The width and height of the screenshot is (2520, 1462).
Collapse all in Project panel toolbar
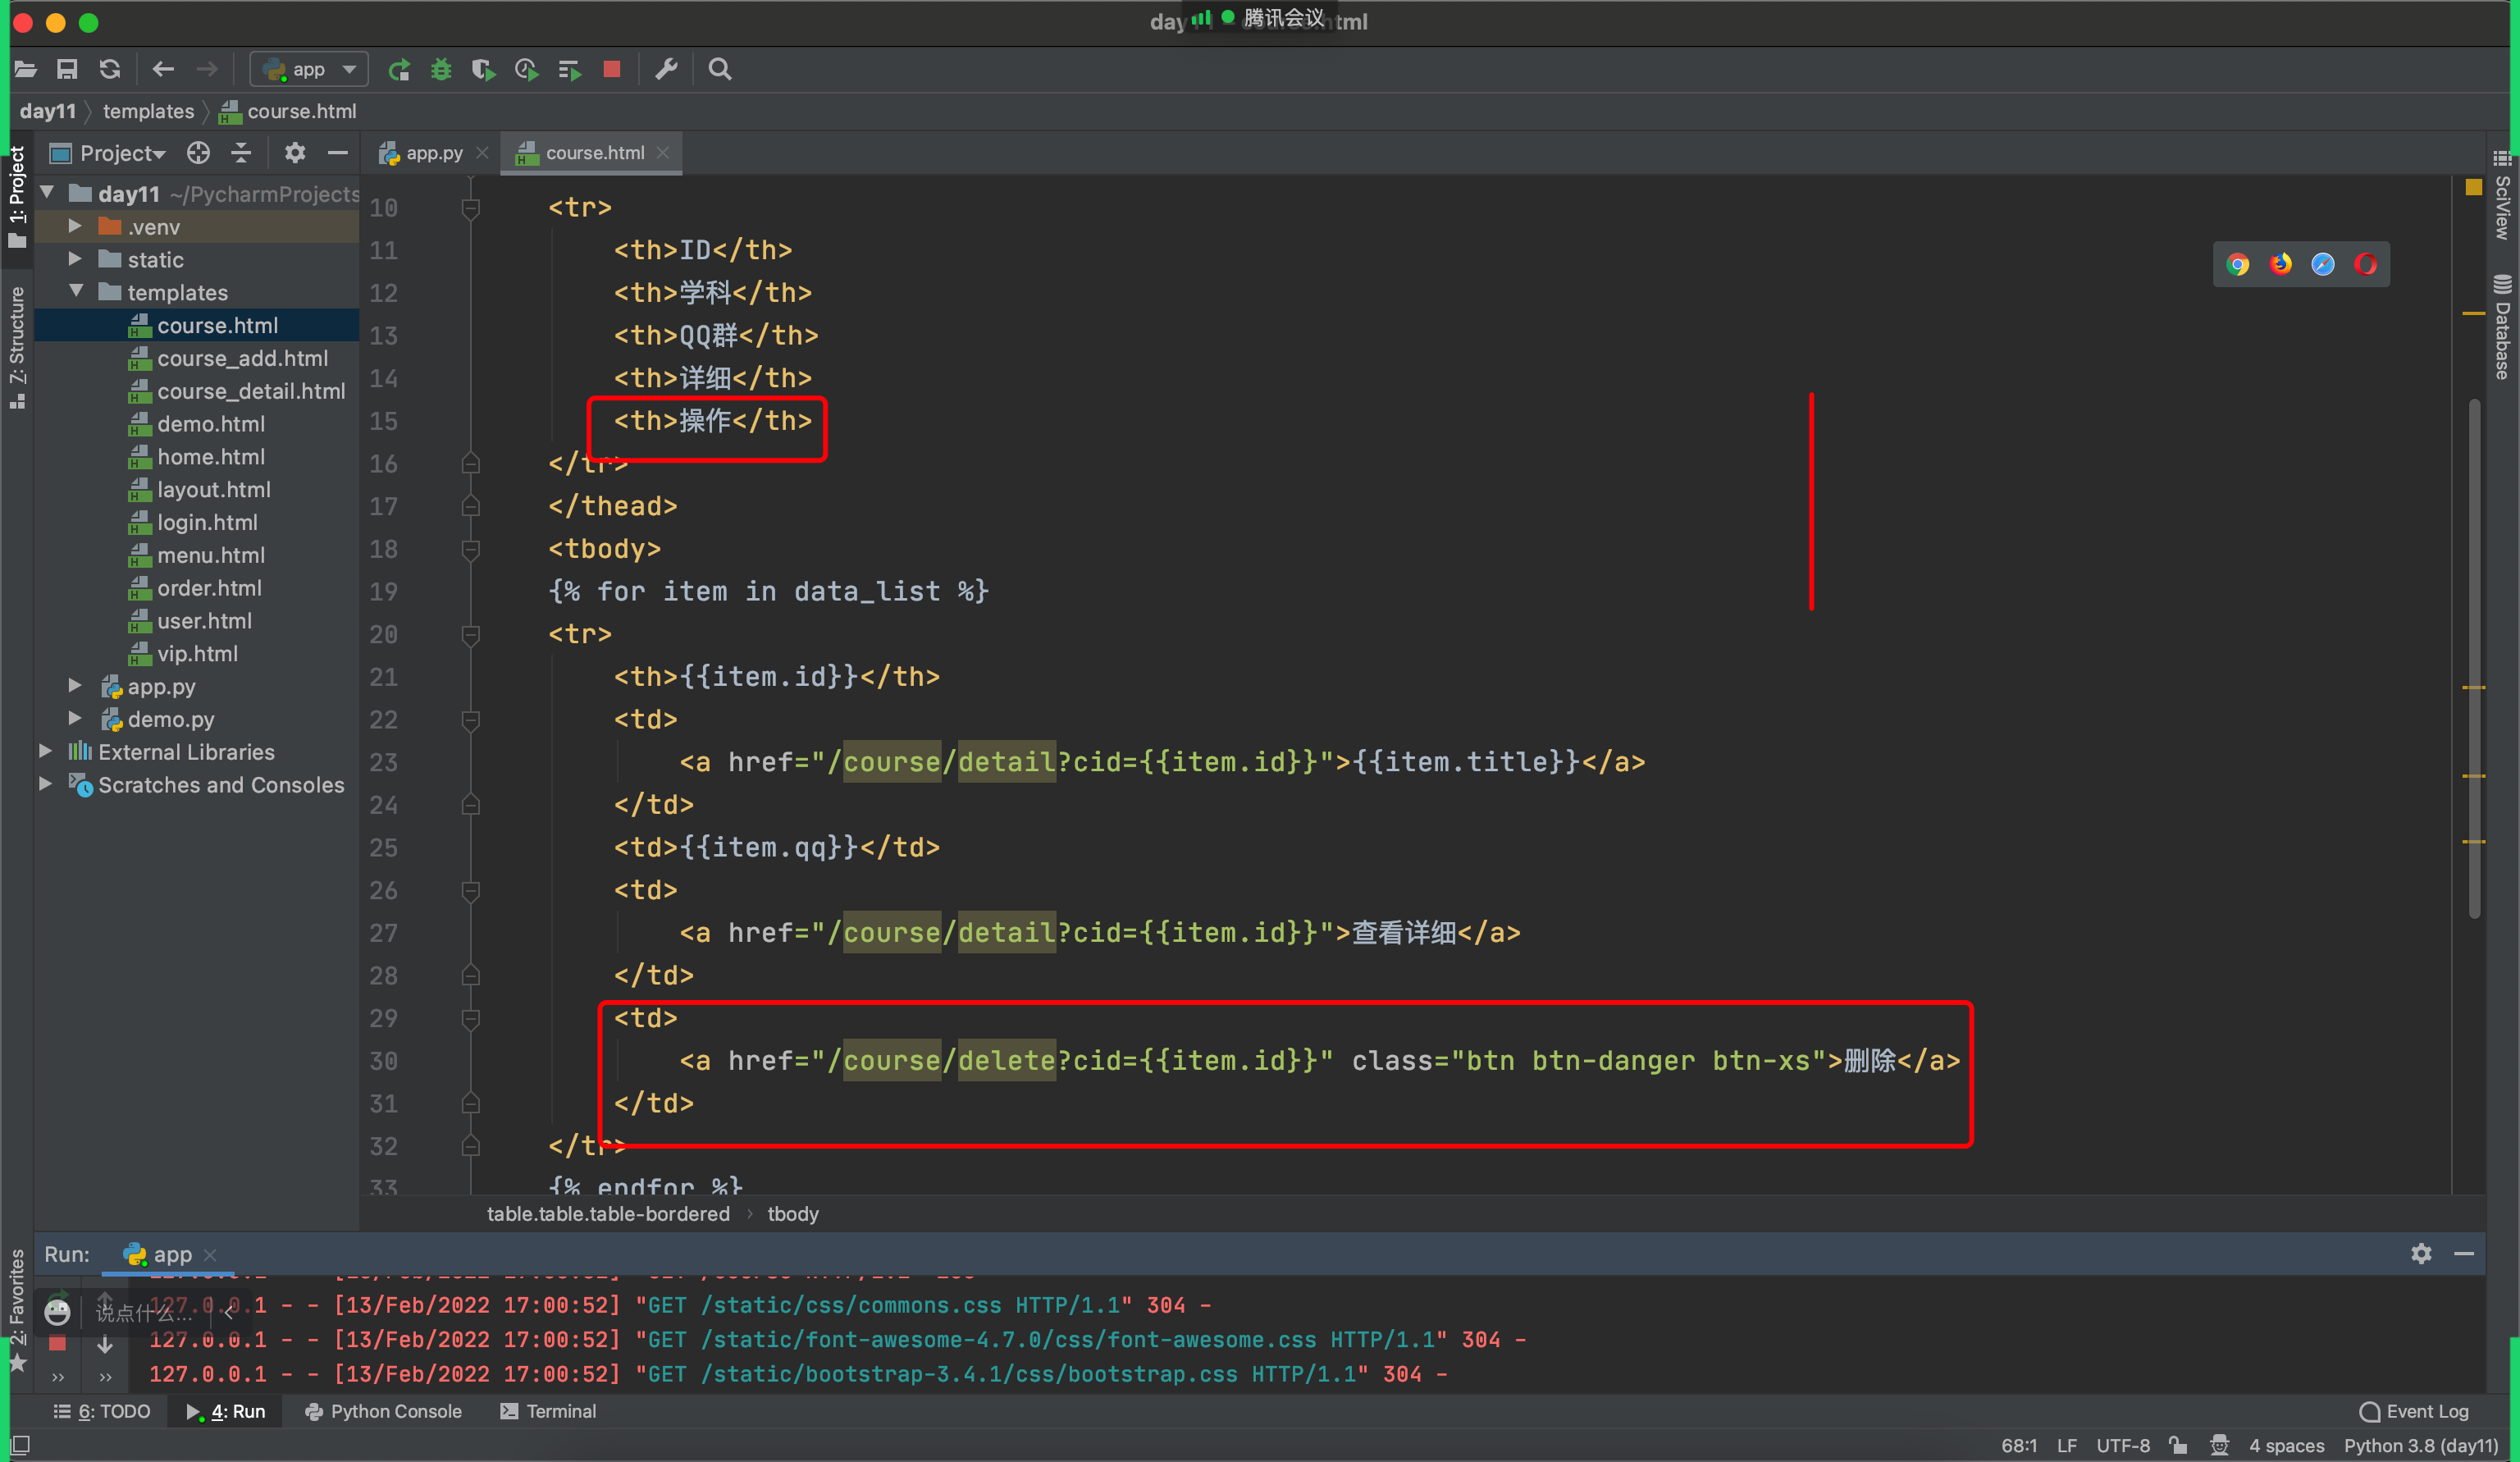click(241, 153)
